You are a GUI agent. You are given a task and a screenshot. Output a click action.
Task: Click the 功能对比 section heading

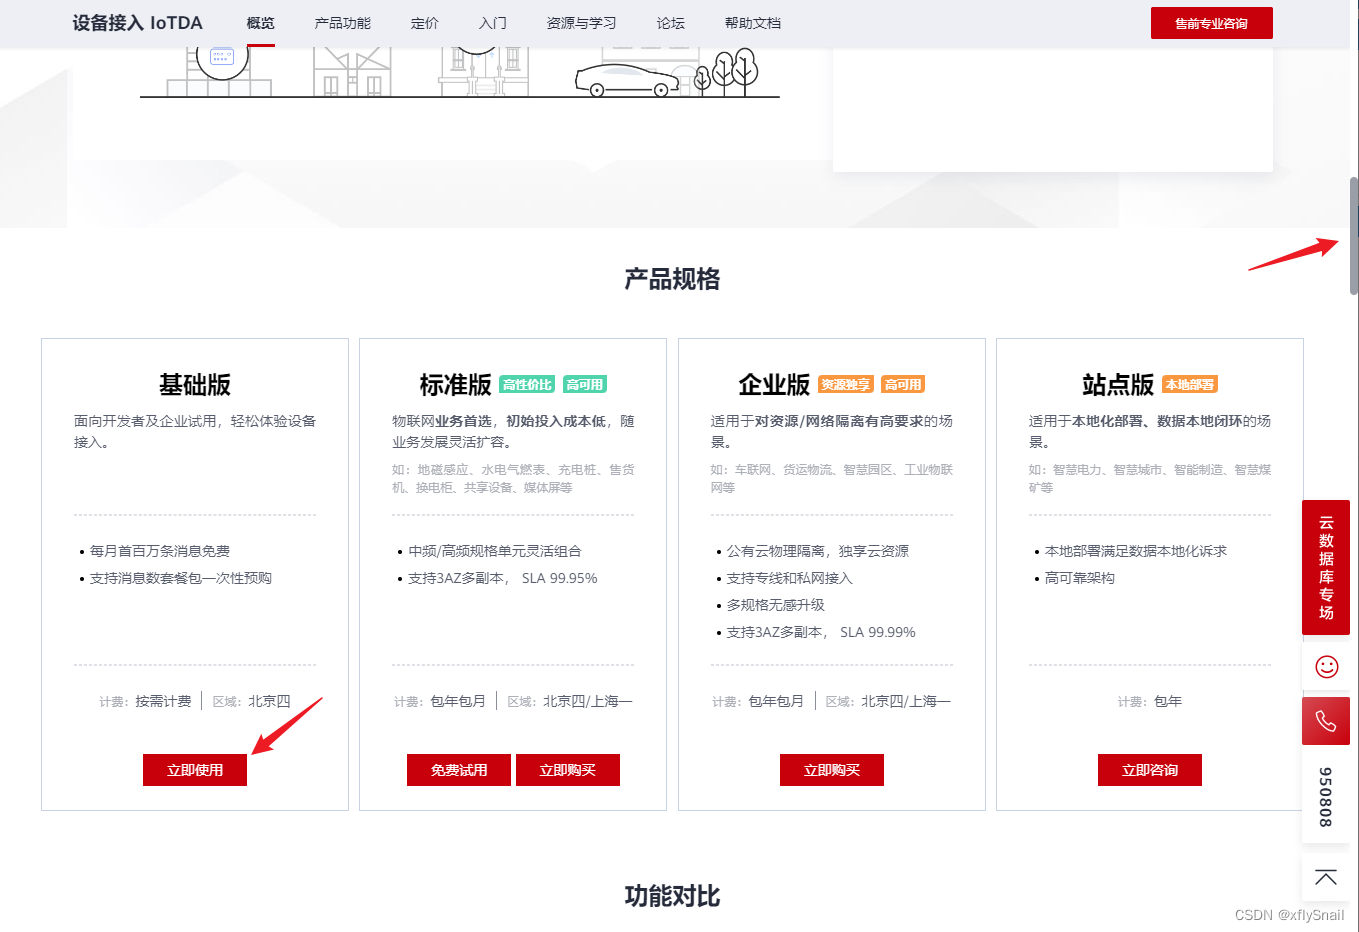coord(672,896)
